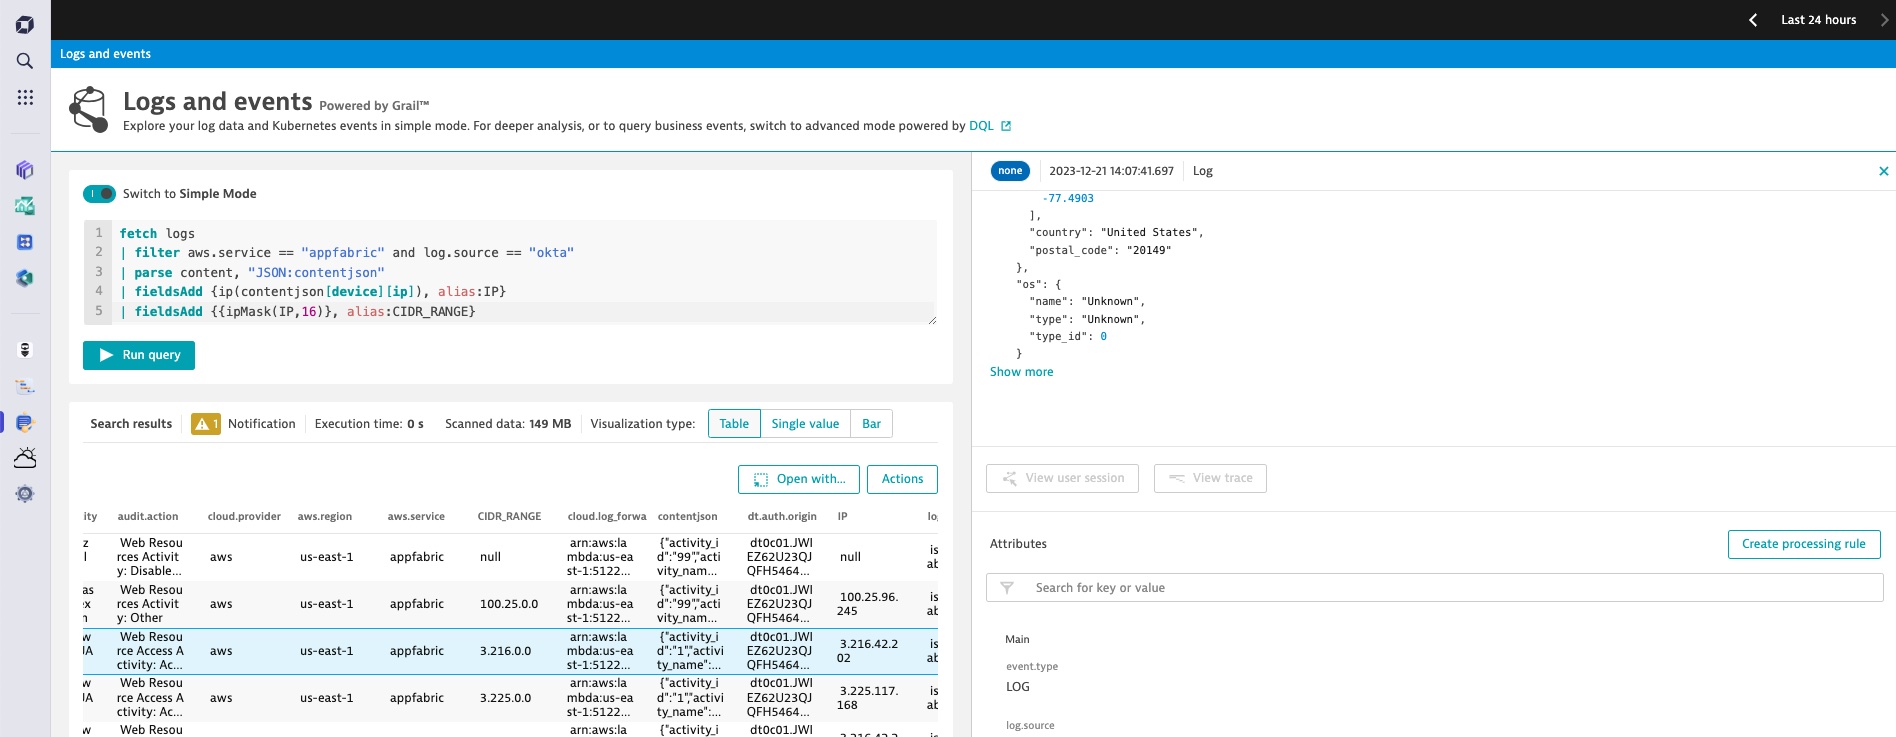Sort by the aws.service column header
This screenshot has height=737, width=1896.
[416, 517]
